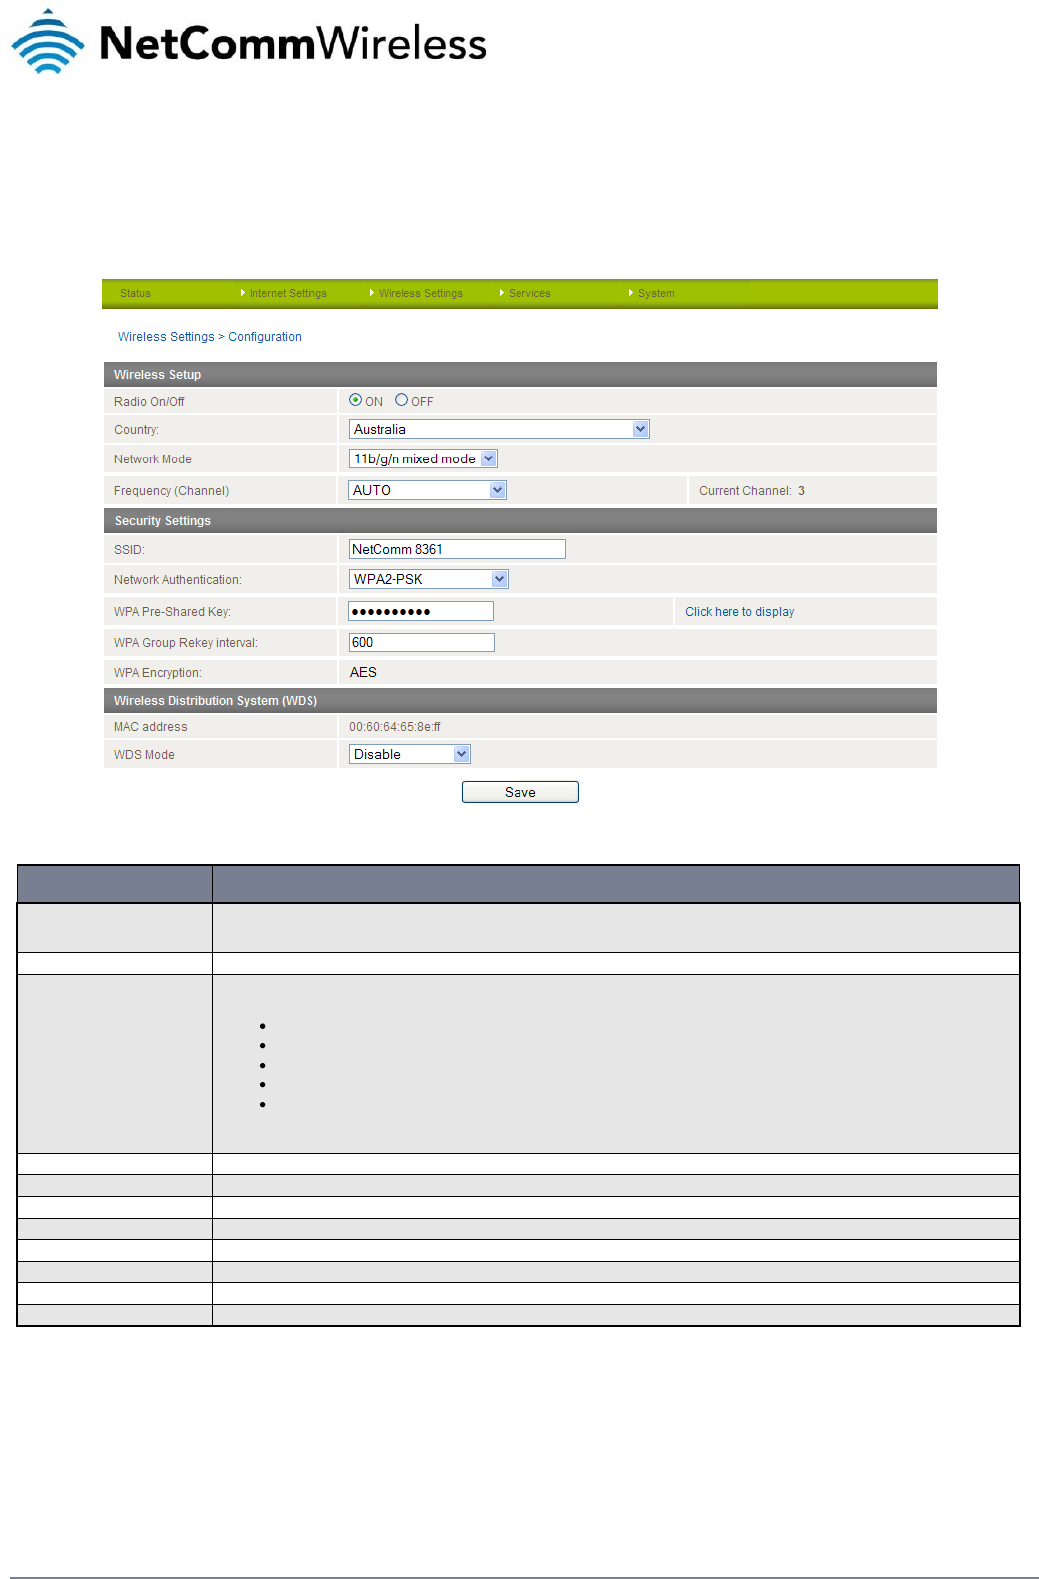
Task: Click the 'WPA Encryption:' label
Action: 157,673
